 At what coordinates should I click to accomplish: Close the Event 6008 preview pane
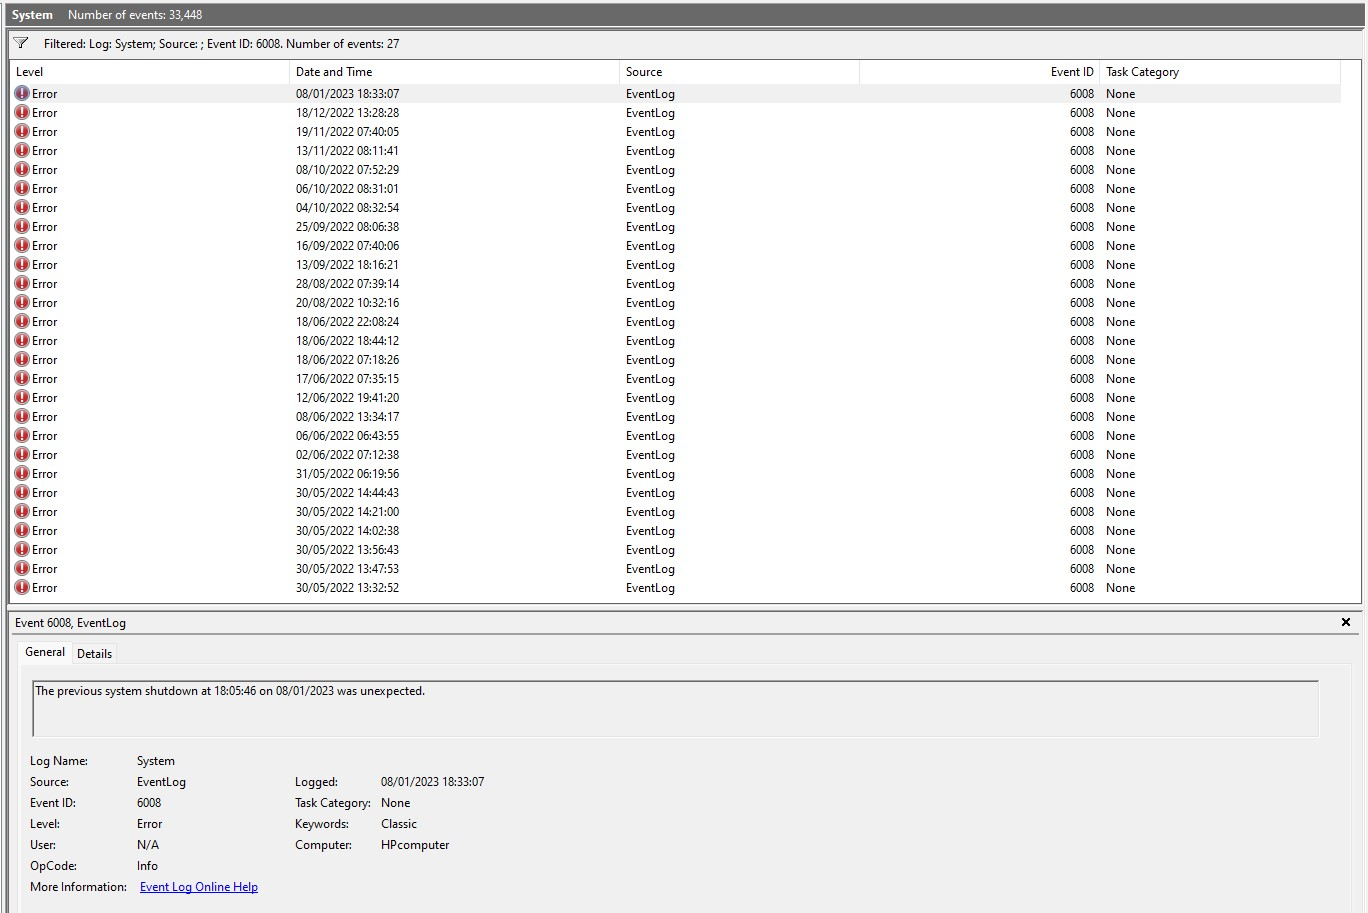pyautogui.click(x=1345, y=622)
